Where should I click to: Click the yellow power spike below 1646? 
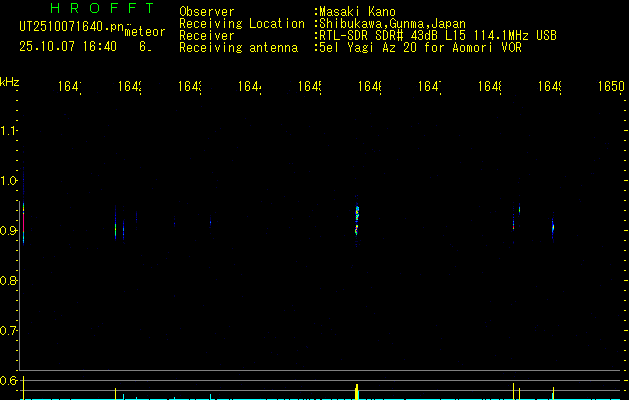[357, 392]
